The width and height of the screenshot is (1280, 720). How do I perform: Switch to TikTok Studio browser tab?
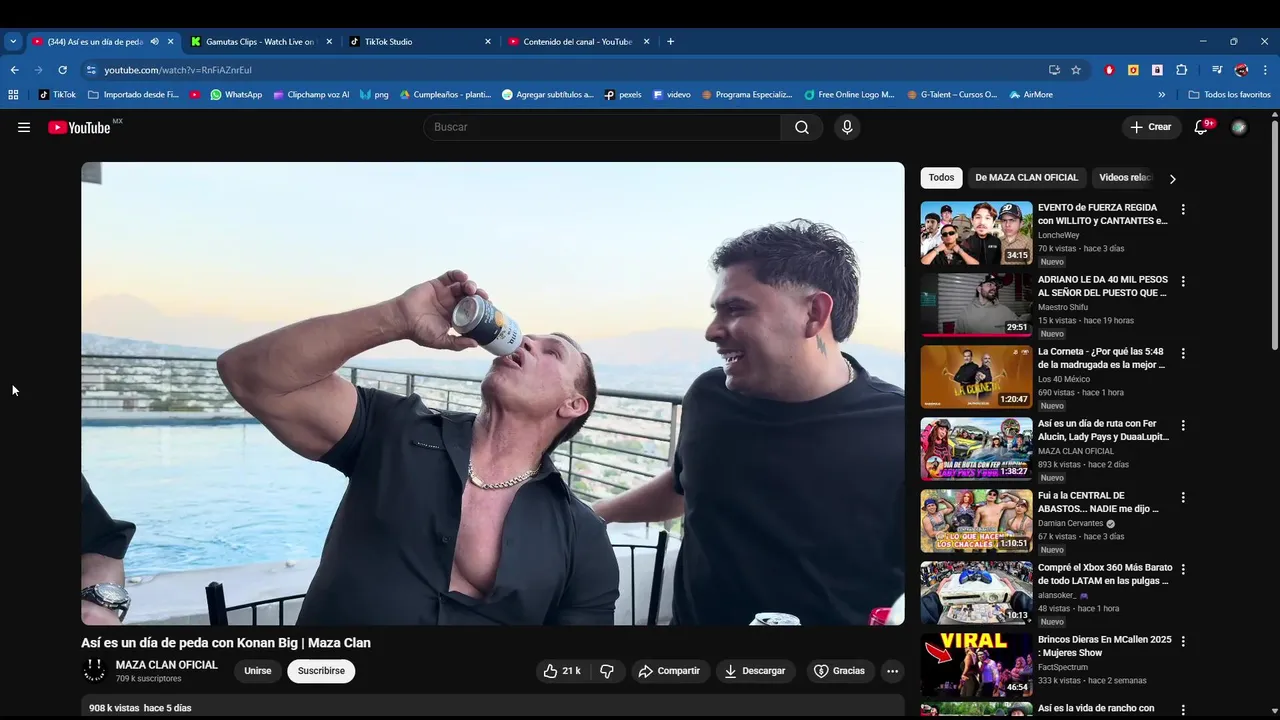pos(420,42)
